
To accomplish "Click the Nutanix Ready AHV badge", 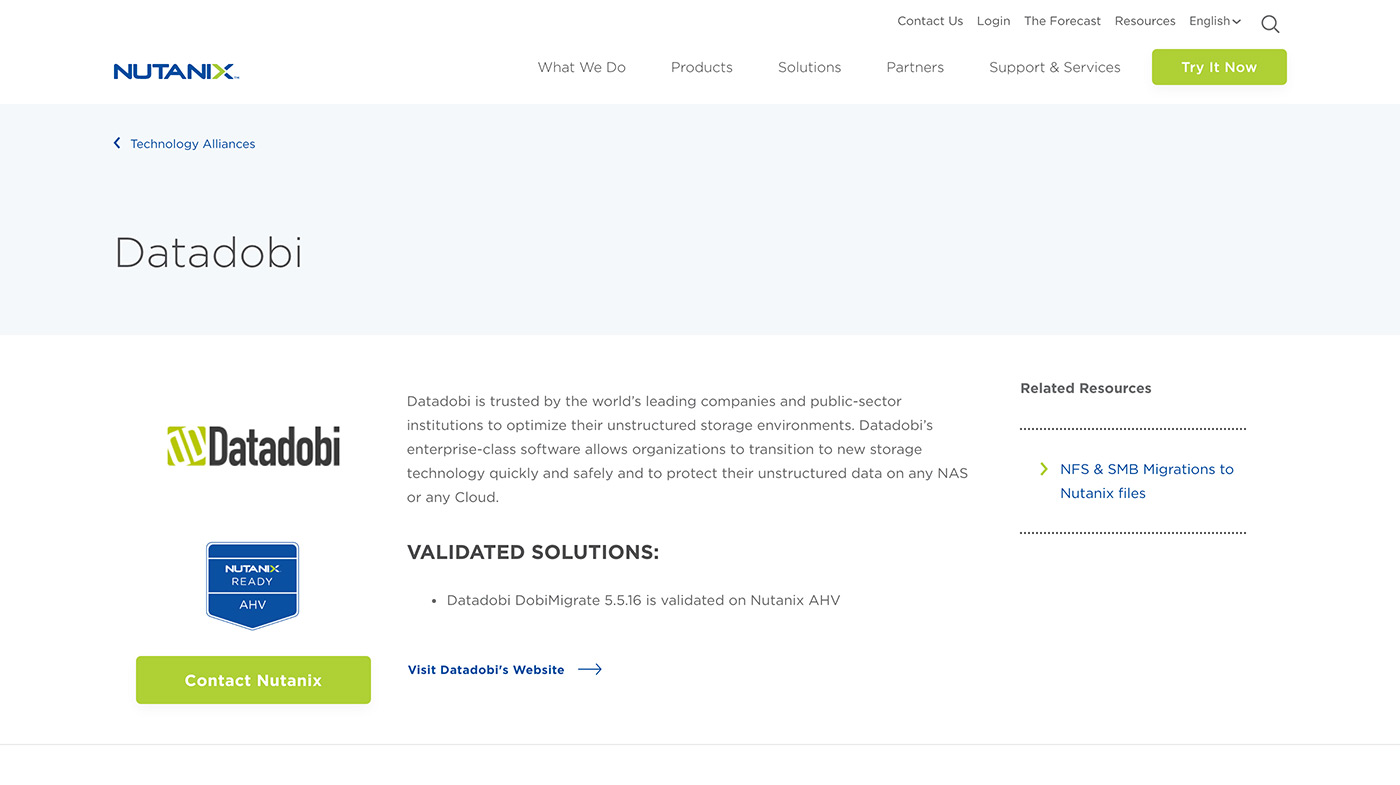I will tap(252, 585).
